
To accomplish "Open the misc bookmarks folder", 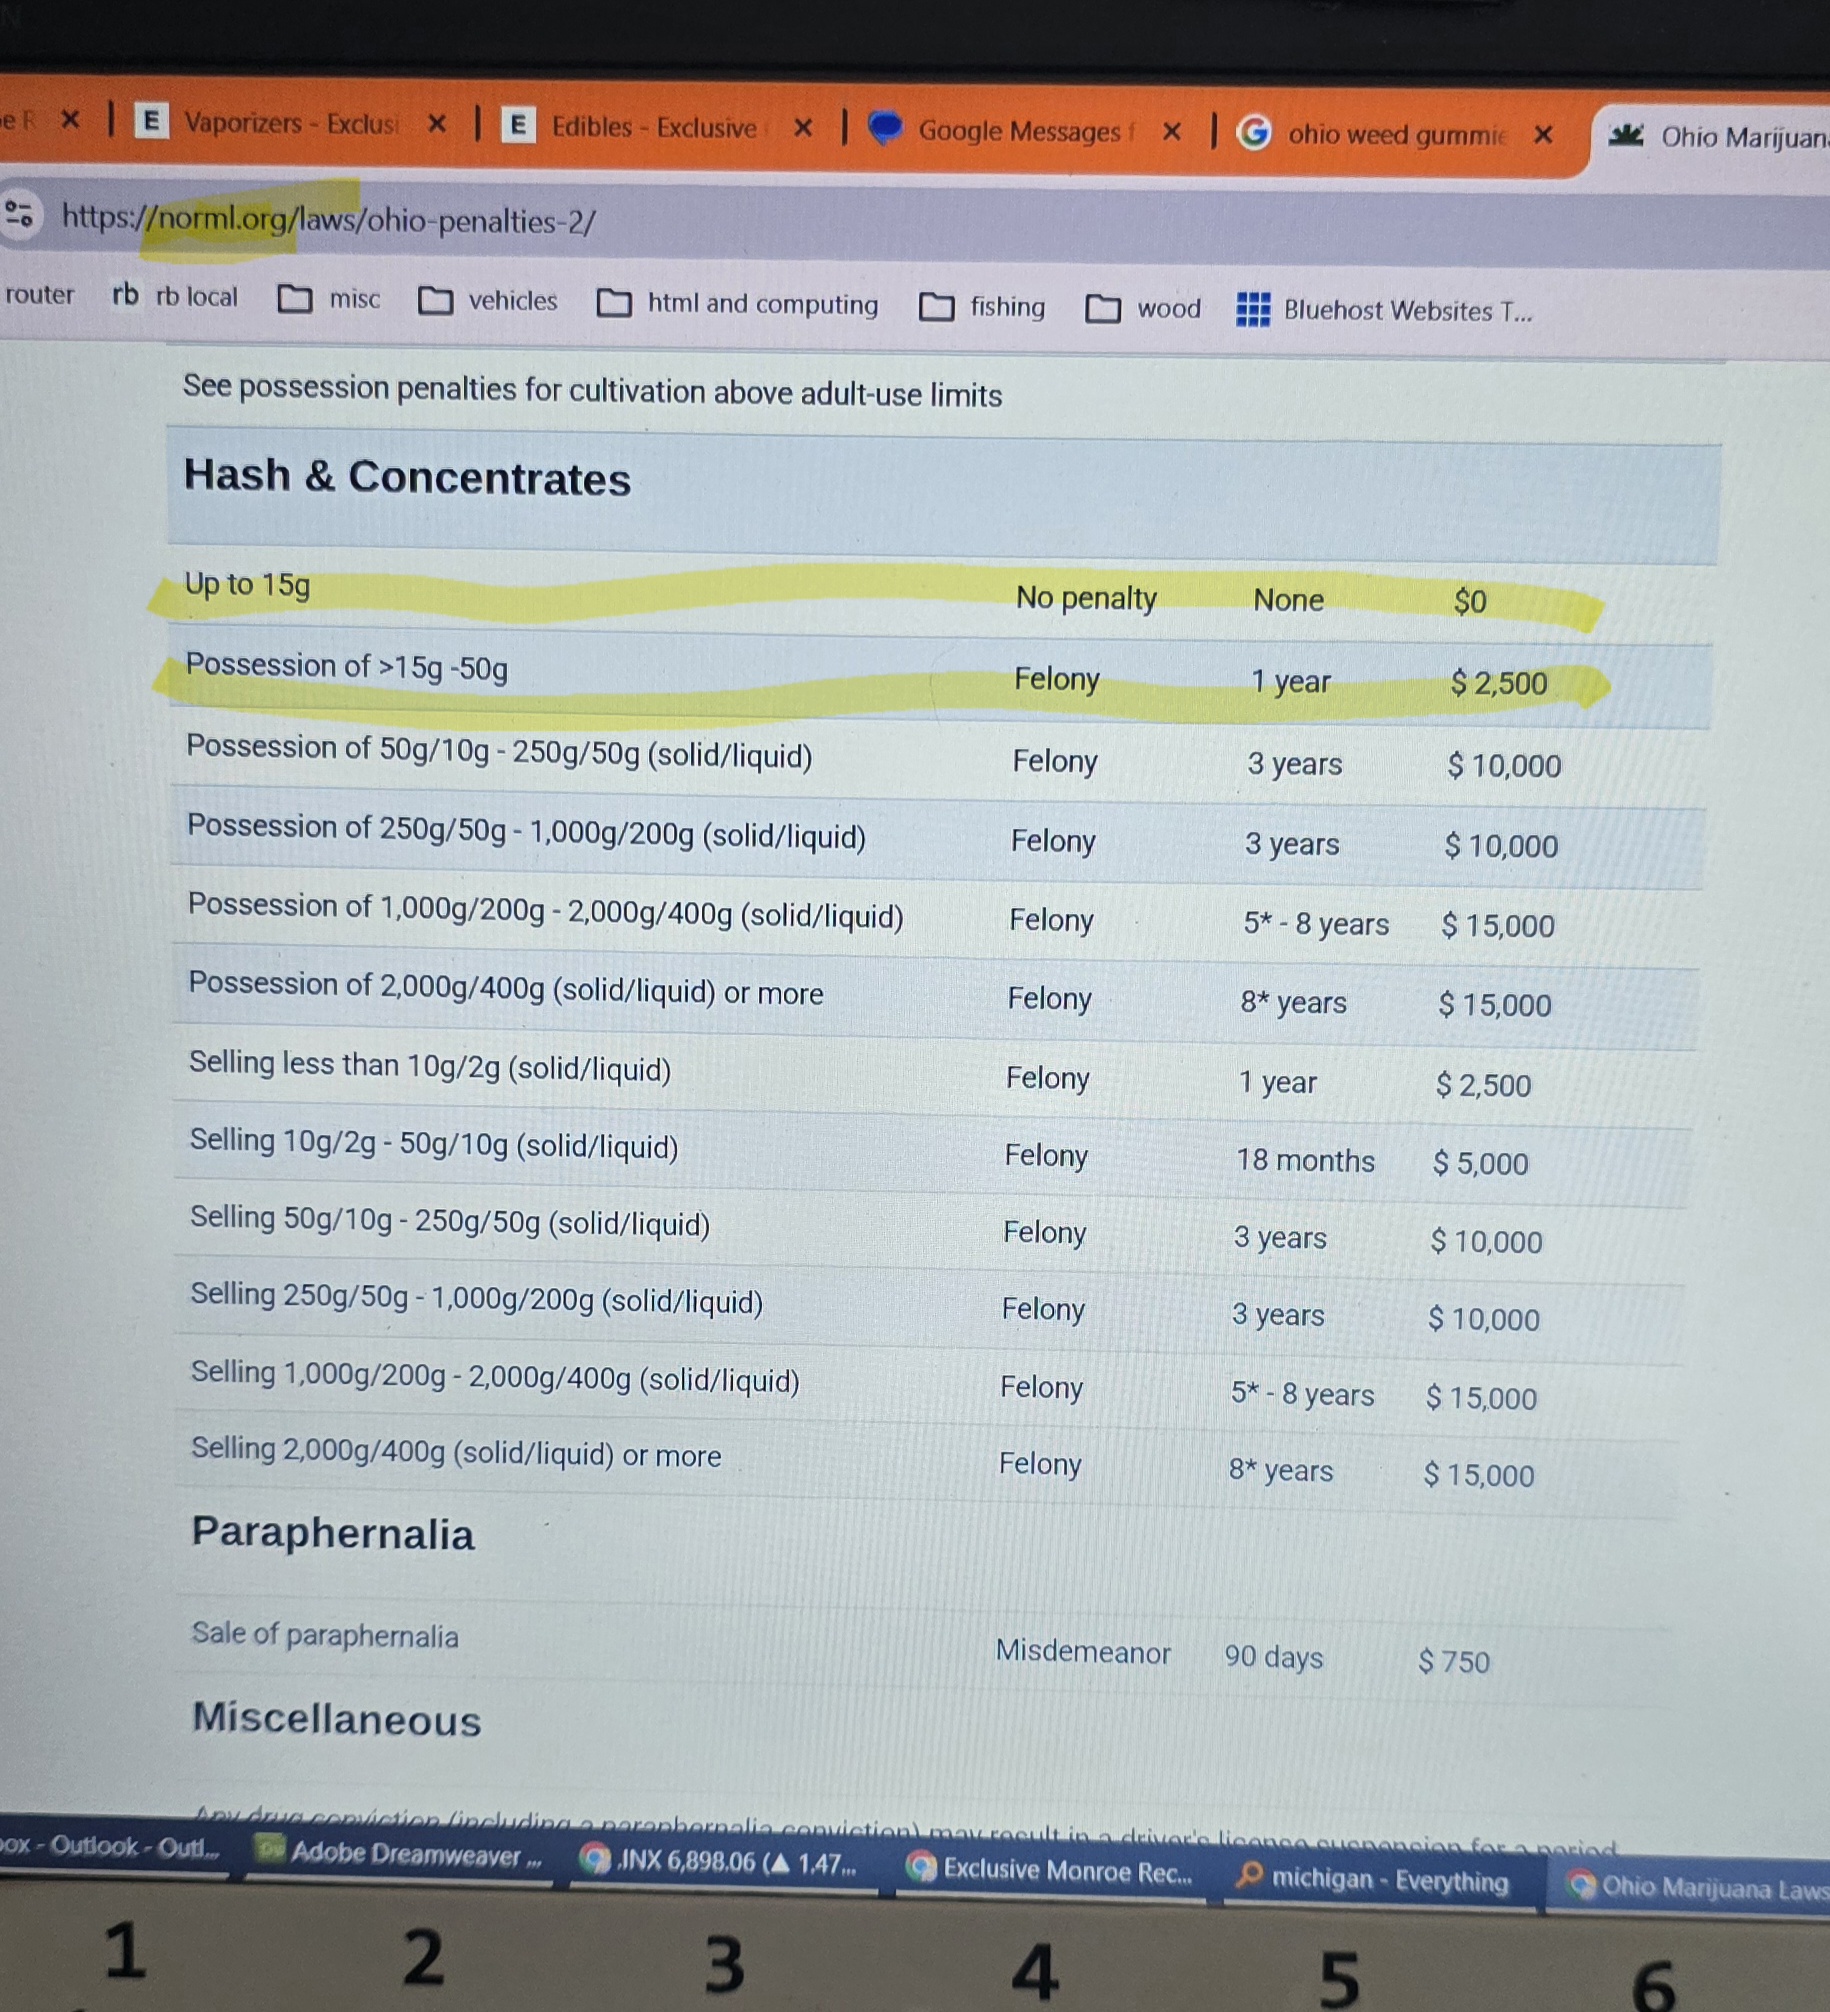I will click(329, 299).
